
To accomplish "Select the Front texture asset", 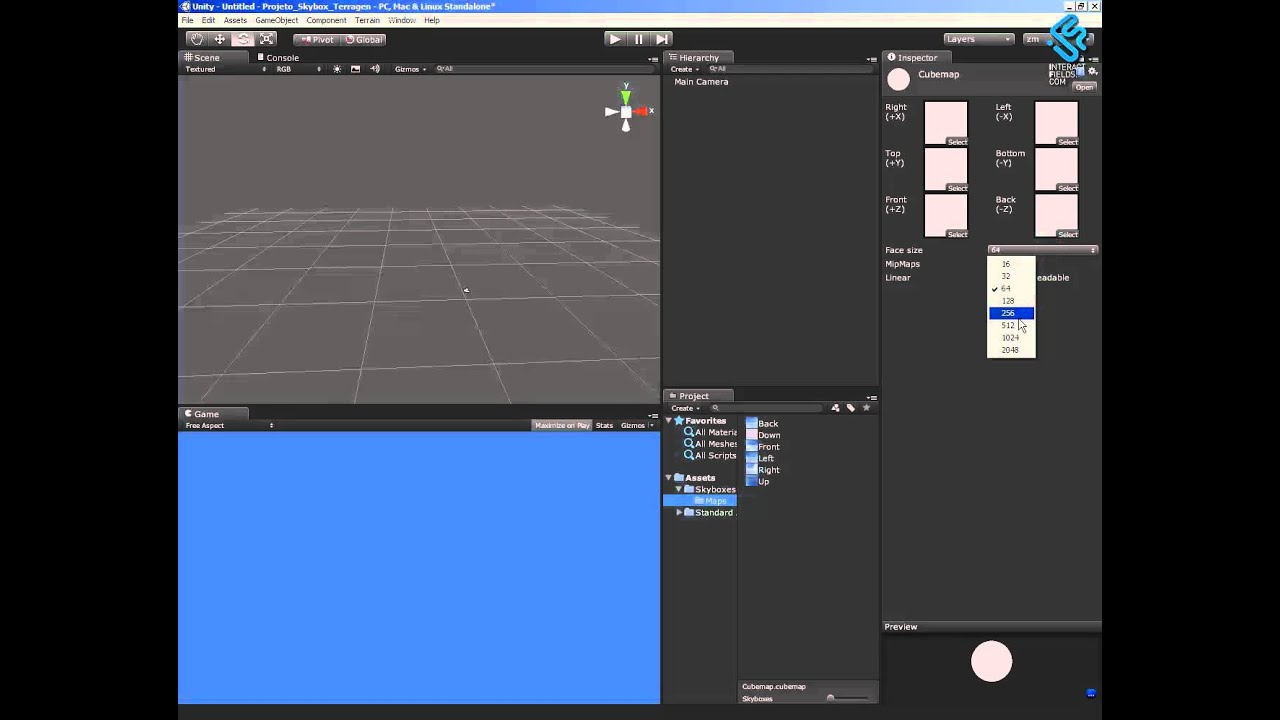I will point(763,447).
